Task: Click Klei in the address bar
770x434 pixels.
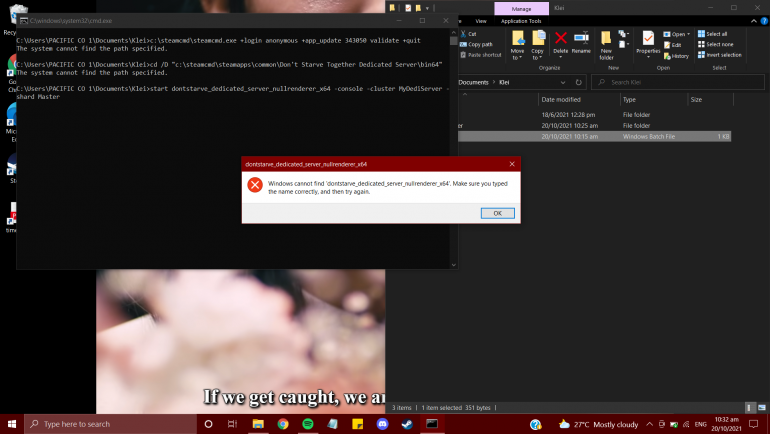Action: [x=504, y=82]
